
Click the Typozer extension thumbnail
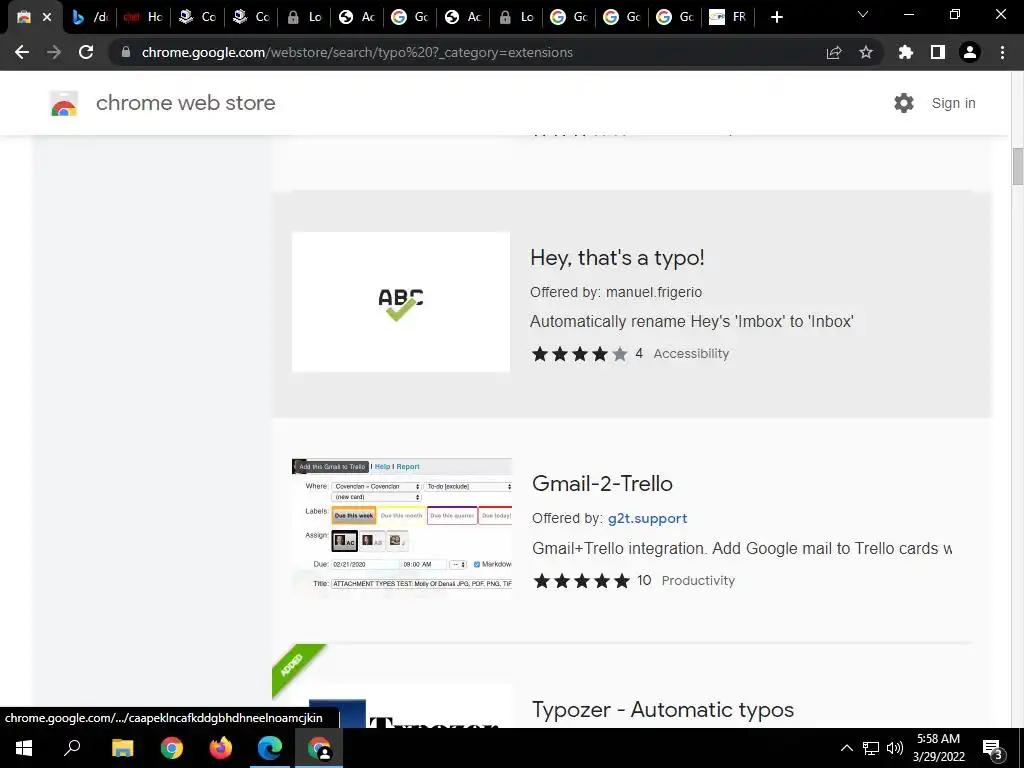[401, 707]
